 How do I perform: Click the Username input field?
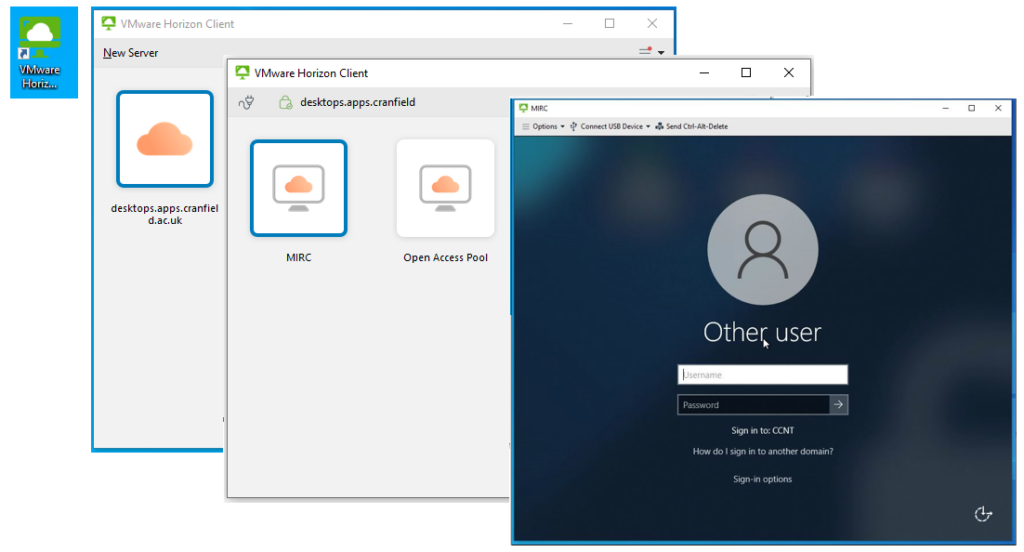(x=762, y=375)
